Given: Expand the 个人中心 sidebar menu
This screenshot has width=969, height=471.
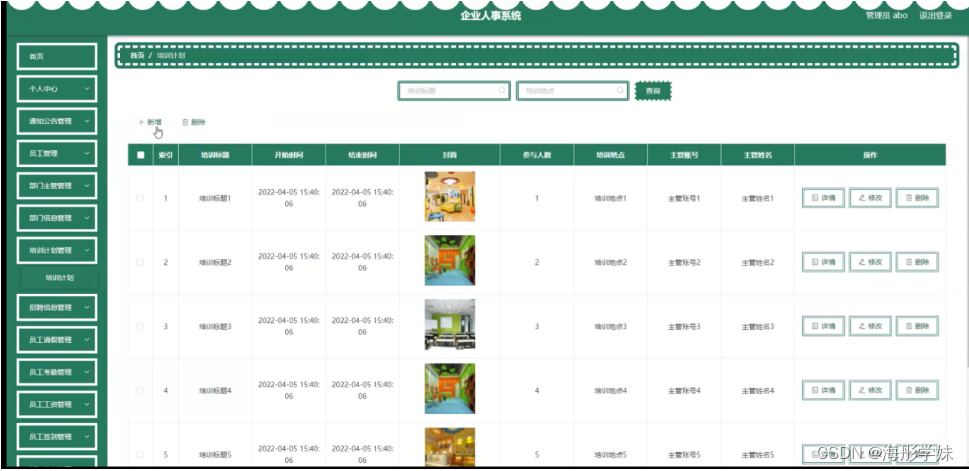Looking at the screenshot, I should point(57,89).
